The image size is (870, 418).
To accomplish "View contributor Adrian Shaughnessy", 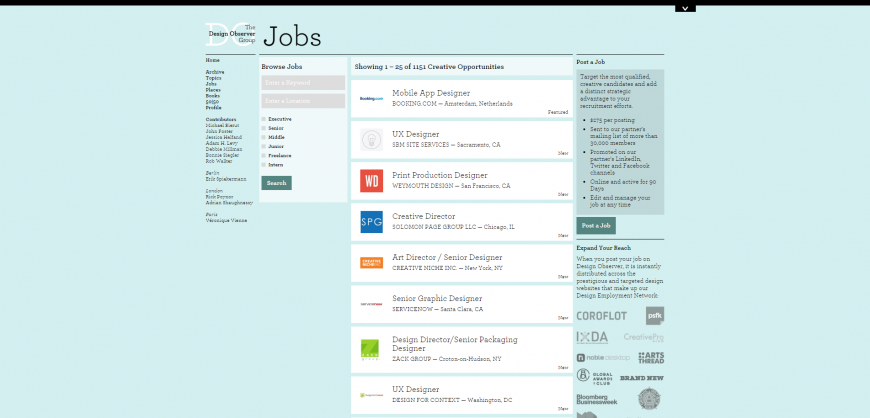I will [x=229, y=203].
